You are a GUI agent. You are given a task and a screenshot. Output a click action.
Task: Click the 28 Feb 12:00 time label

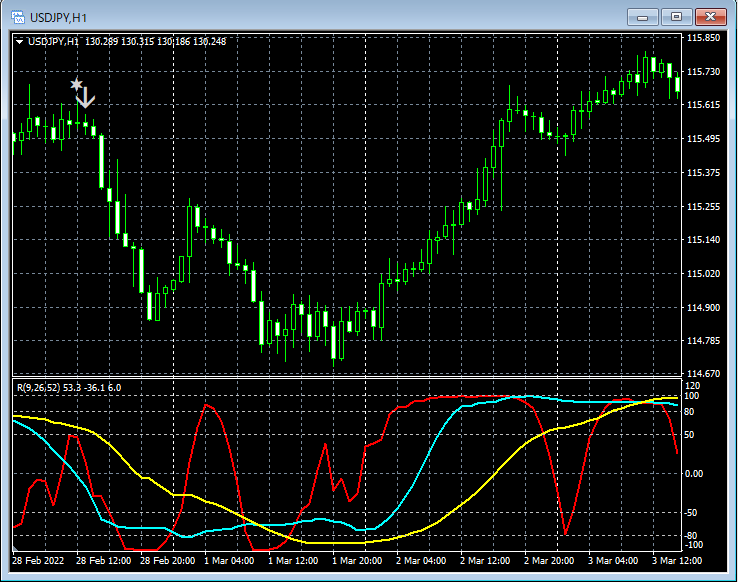(103, 561)
